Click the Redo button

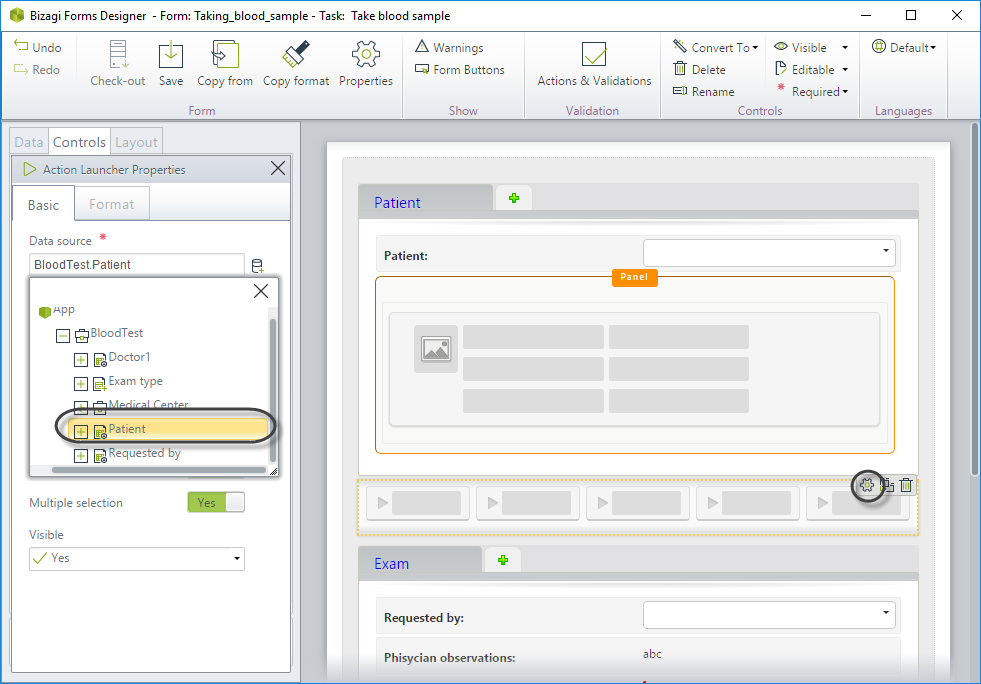(38, 69)
